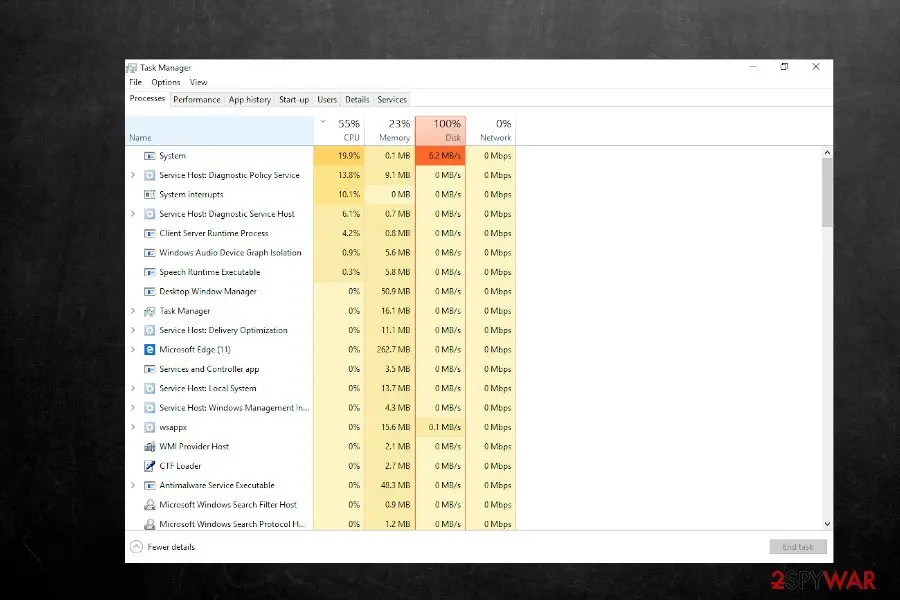Image resolution: width=900 pixels, height=600 pixels.
Task: Click Services and Controller app icon
Action: pos(149,369)
